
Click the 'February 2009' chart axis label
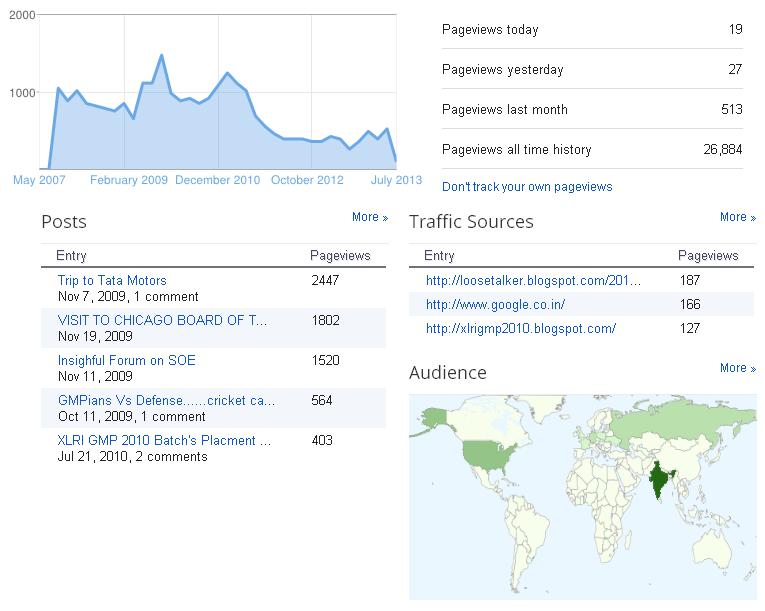pyautogui.click(x=129, y=180)
